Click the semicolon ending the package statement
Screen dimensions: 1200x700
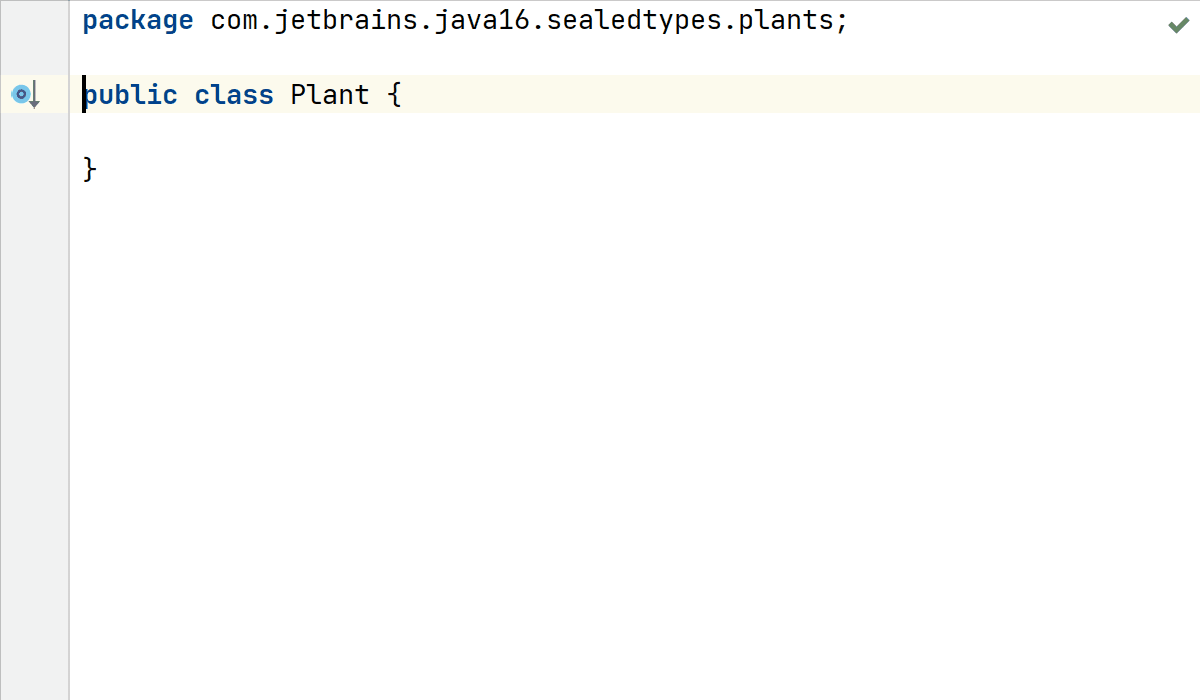[842, 21]
